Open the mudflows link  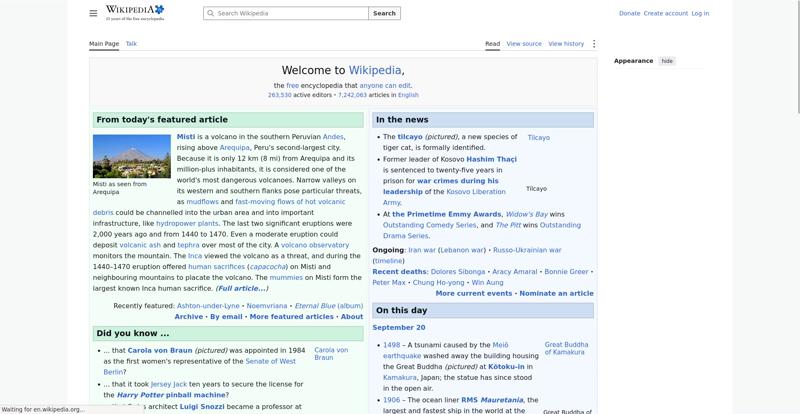point(202,202)
